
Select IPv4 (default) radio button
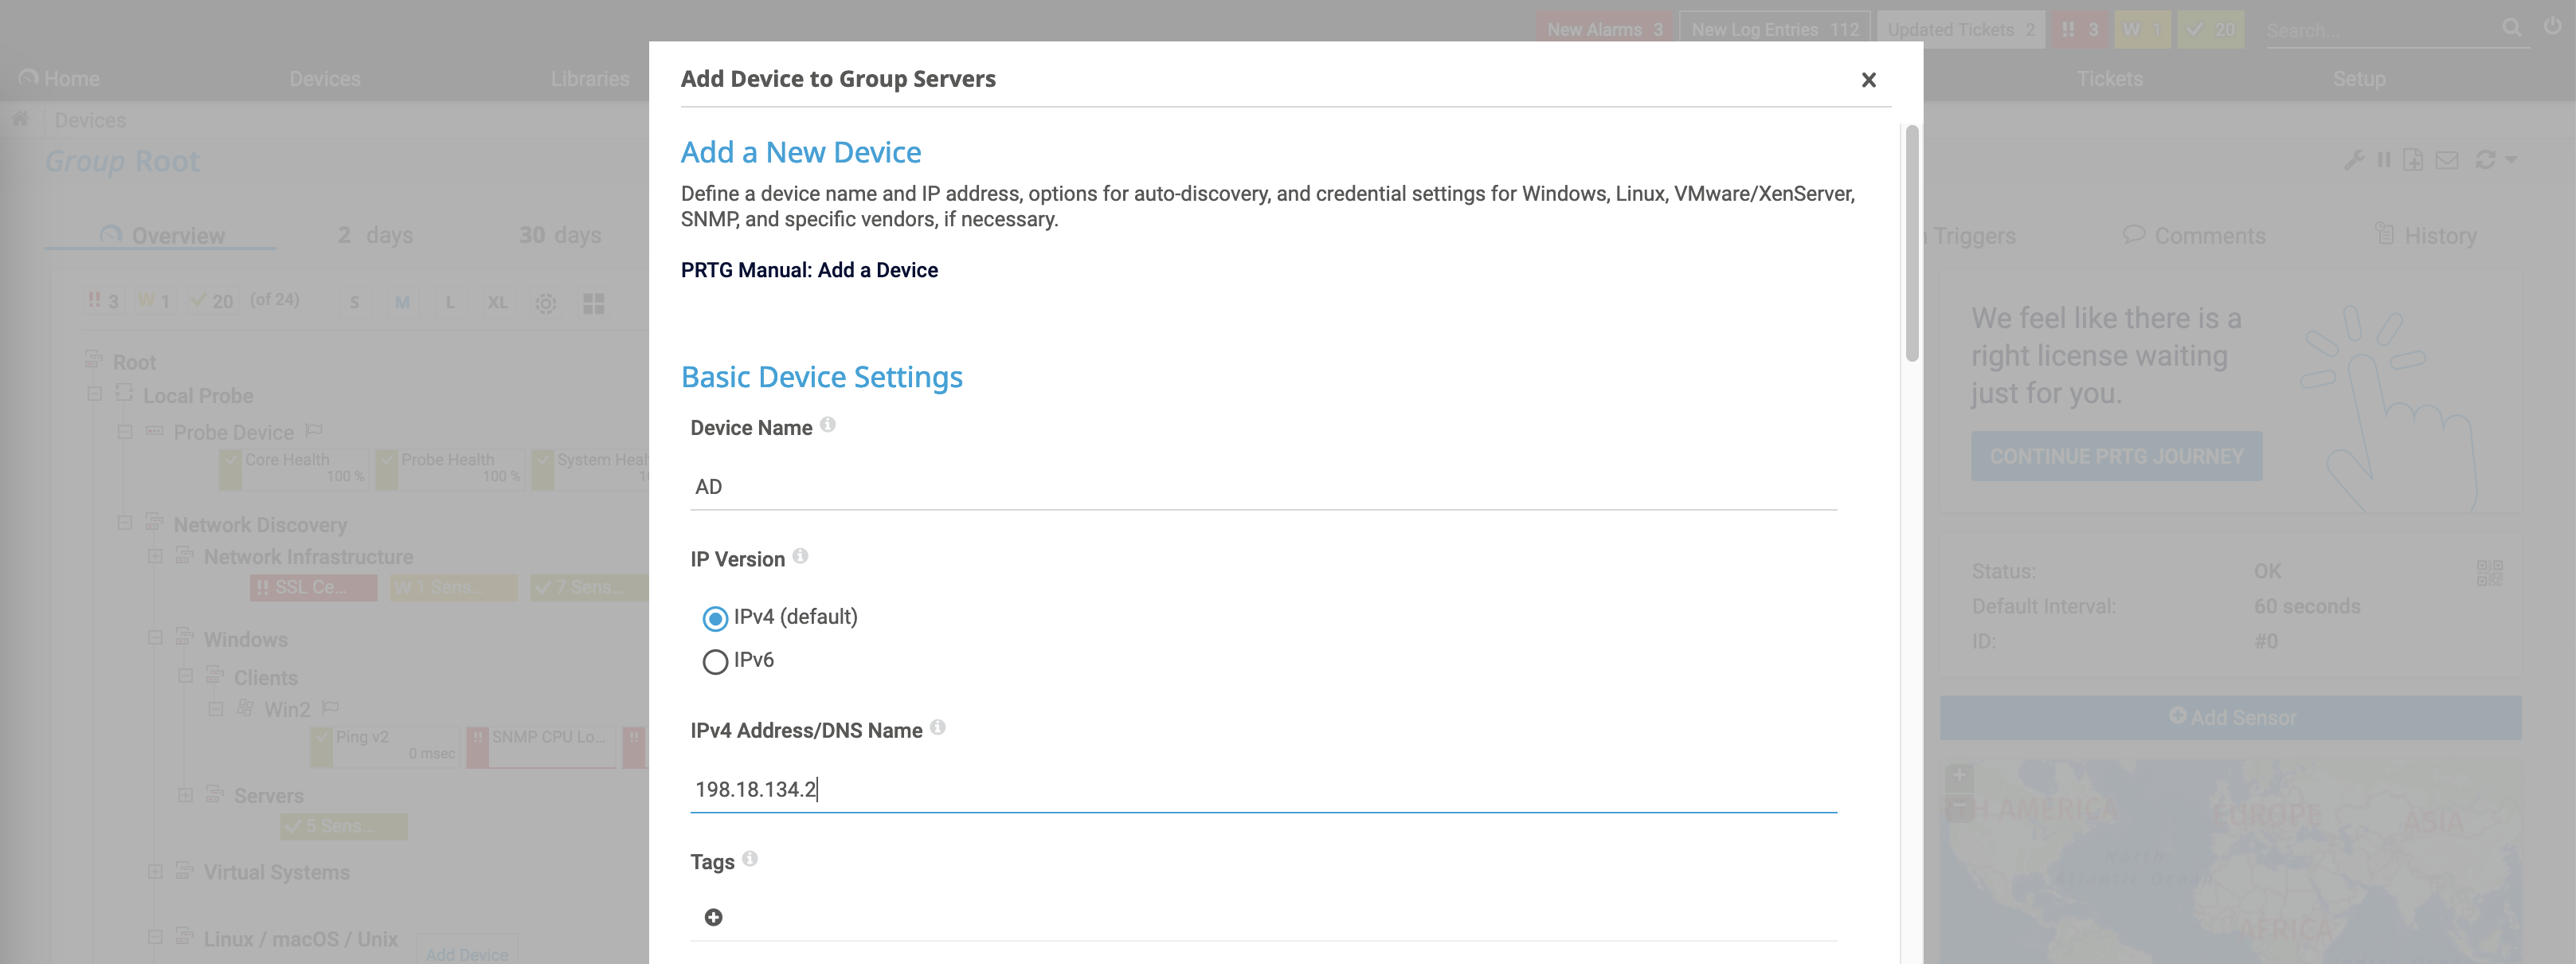(715, 619)
